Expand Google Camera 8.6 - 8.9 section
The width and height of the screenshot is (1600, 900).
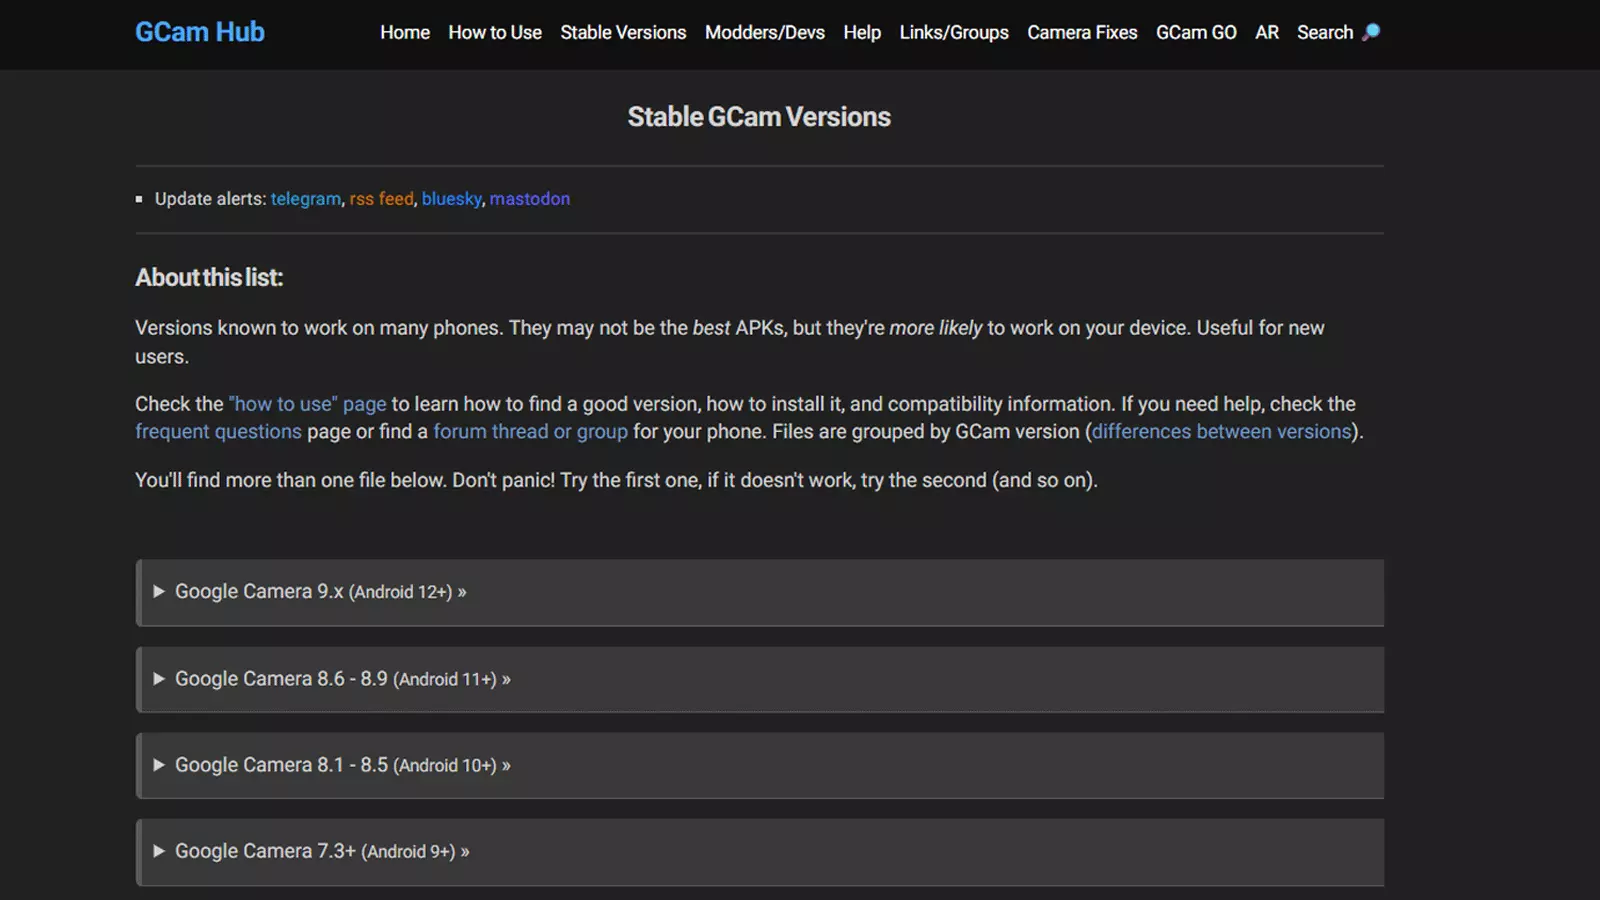tap(760, 680)
